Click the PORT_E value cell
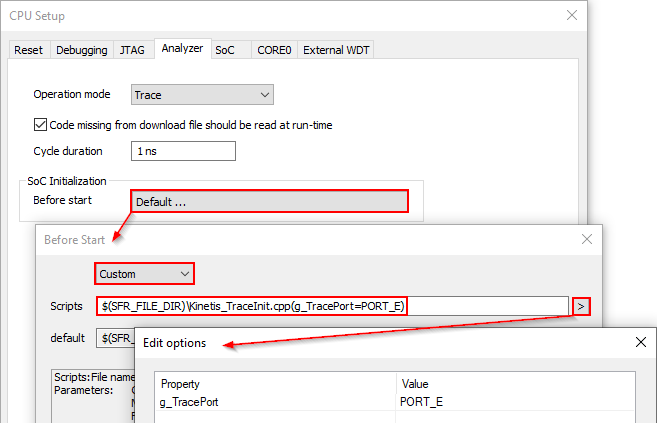657x423 pixels. tap(514, 401)
